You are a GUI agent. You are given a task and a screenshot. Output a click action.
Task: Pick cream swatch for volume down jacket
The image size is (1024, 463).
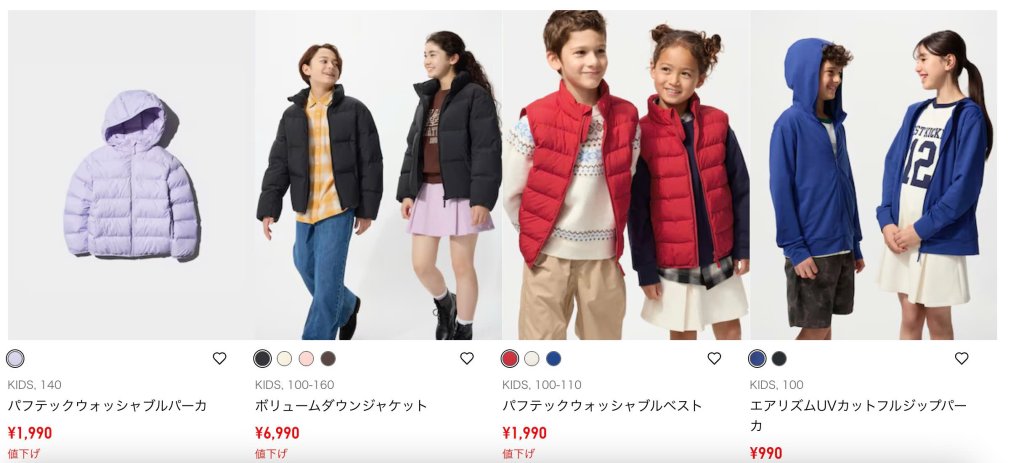click(284, 359)
